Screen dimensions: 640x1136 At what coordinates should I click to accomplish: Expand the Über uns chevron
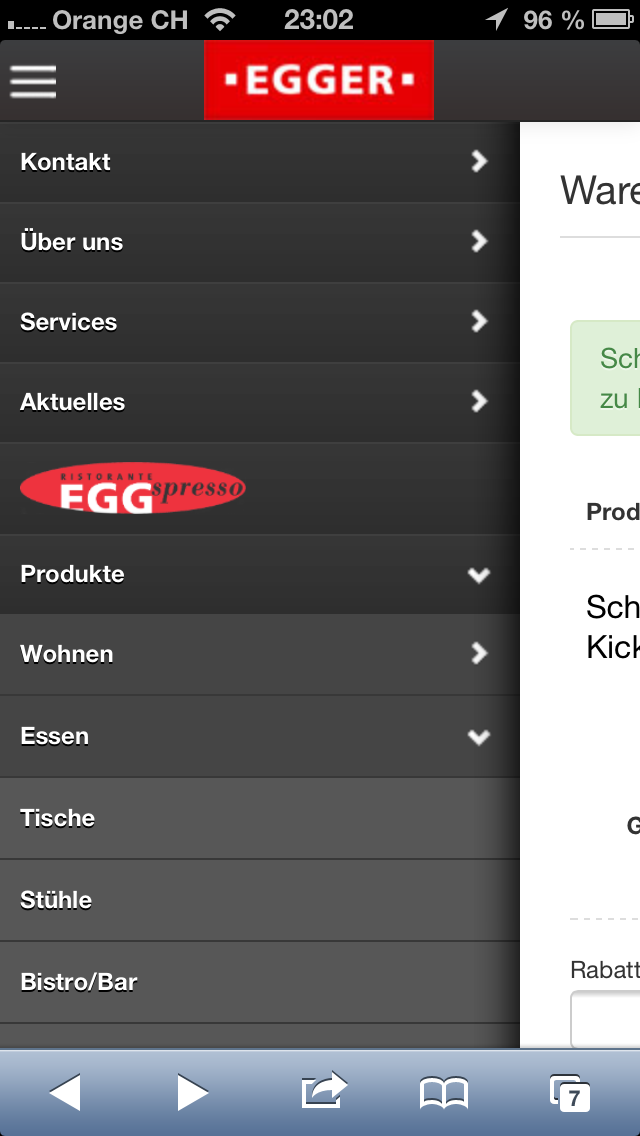pos(479,241)
